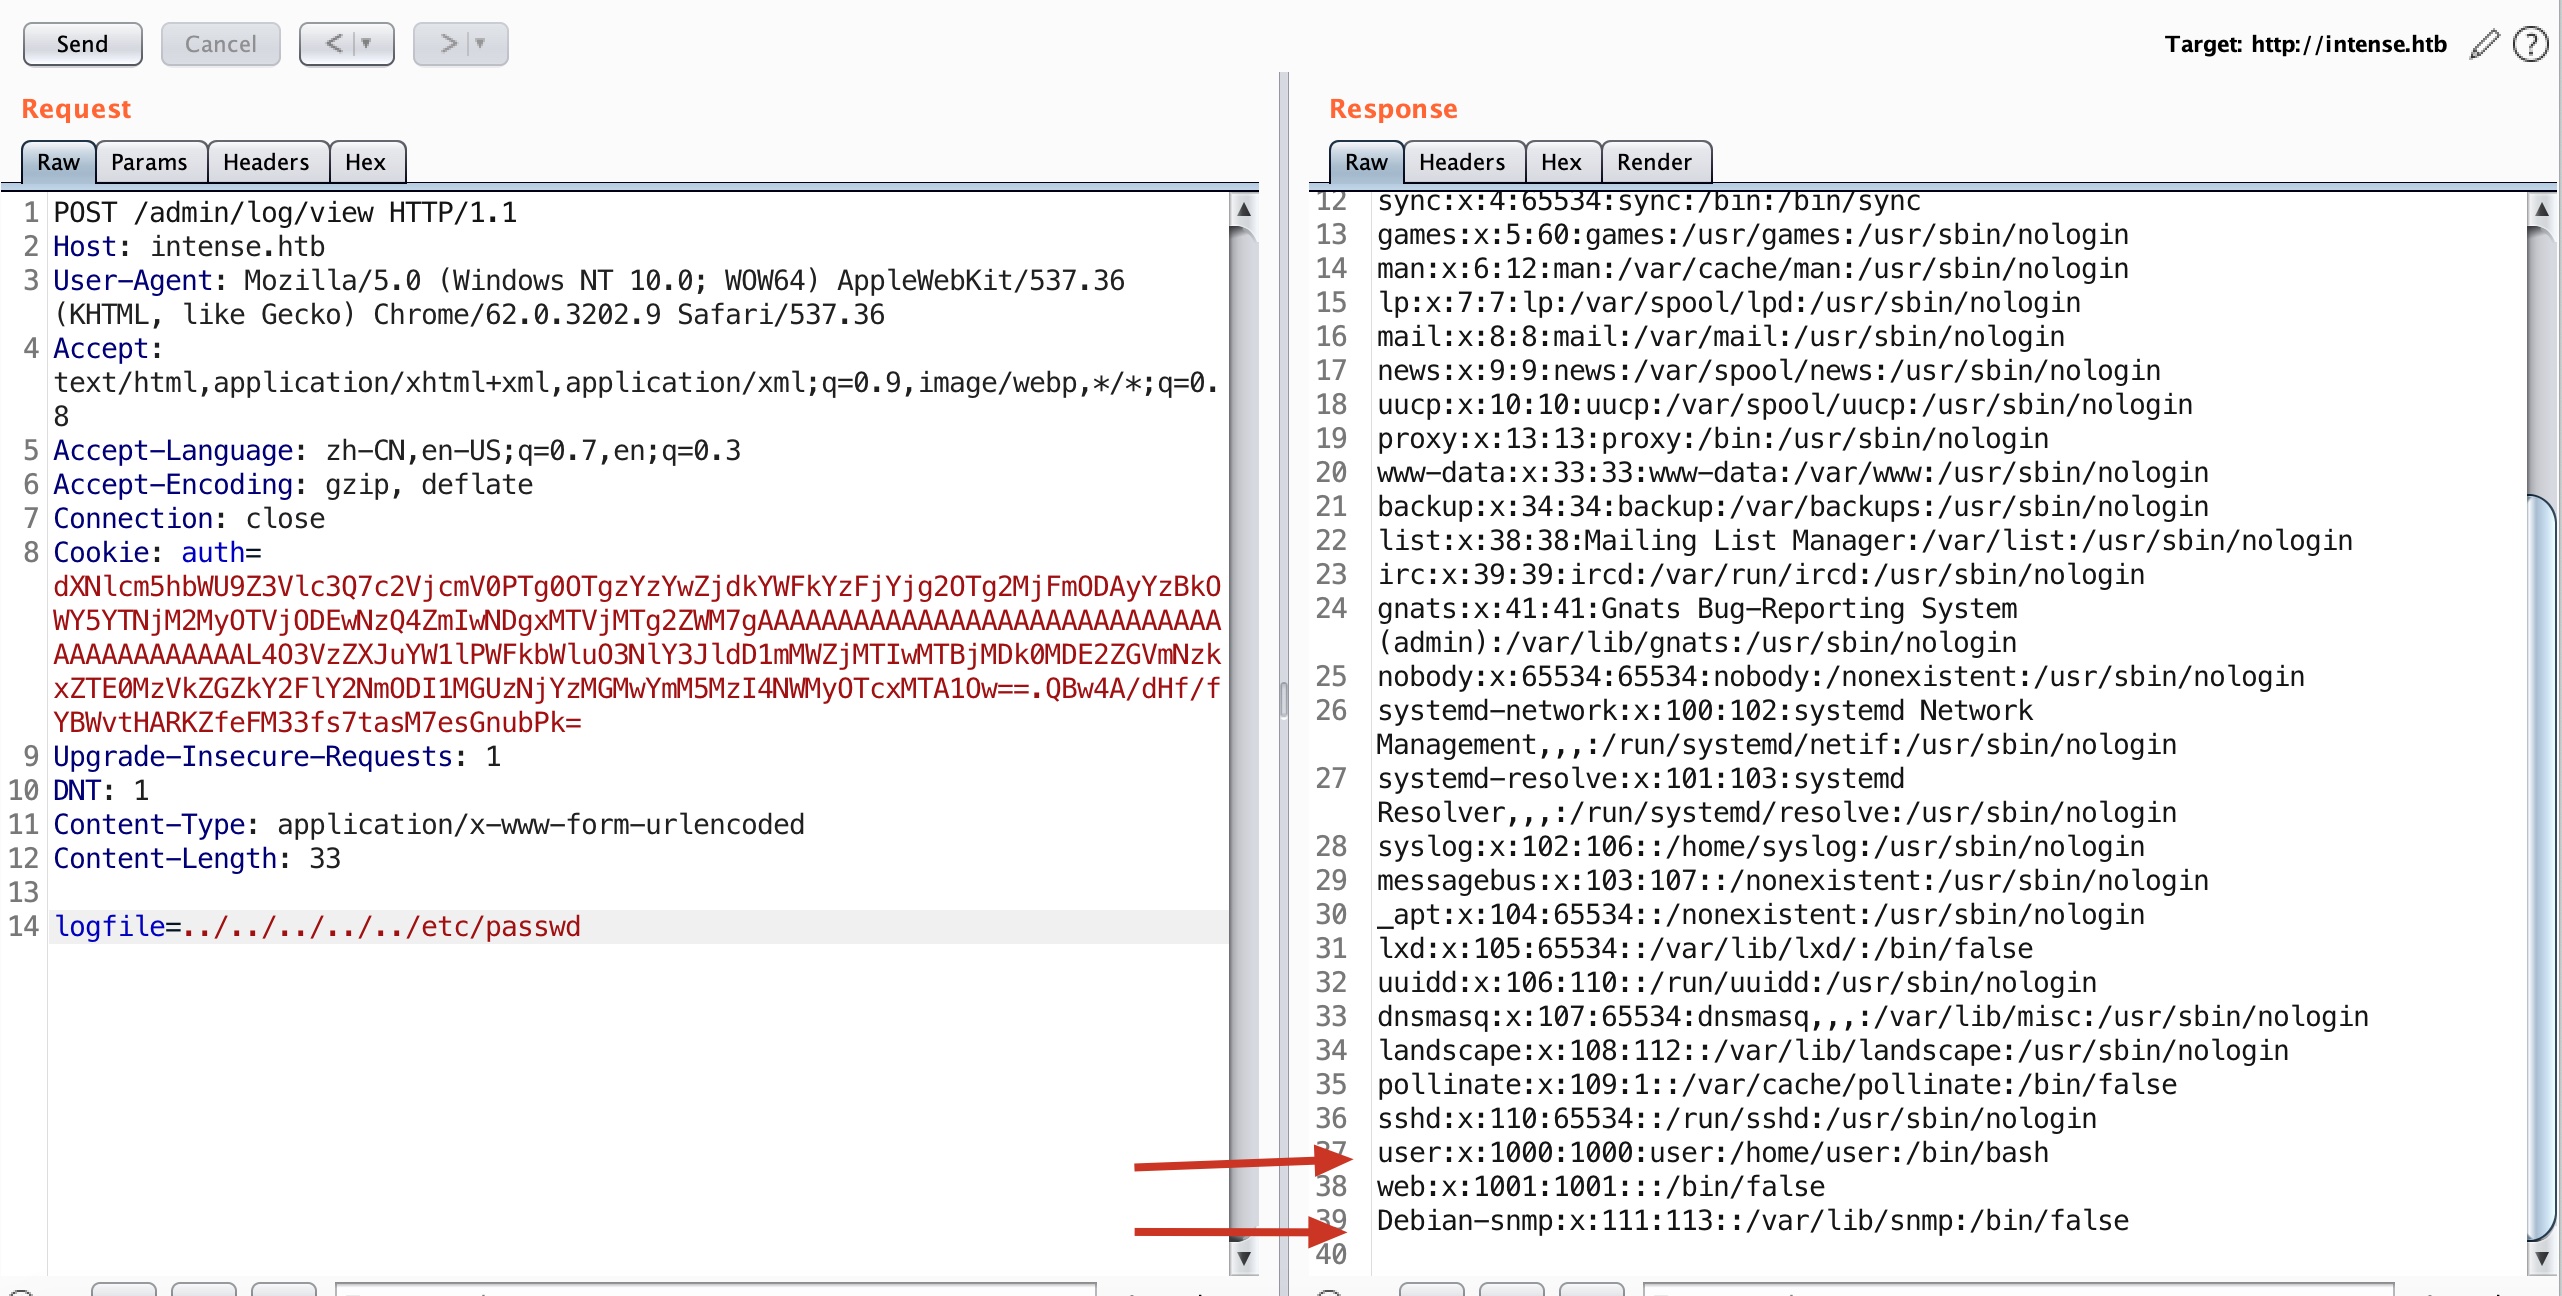This screenshot has width=2562, height=1296.
Task: Expand the forward history dropdown arrow
Action: [x=481, y=44]
